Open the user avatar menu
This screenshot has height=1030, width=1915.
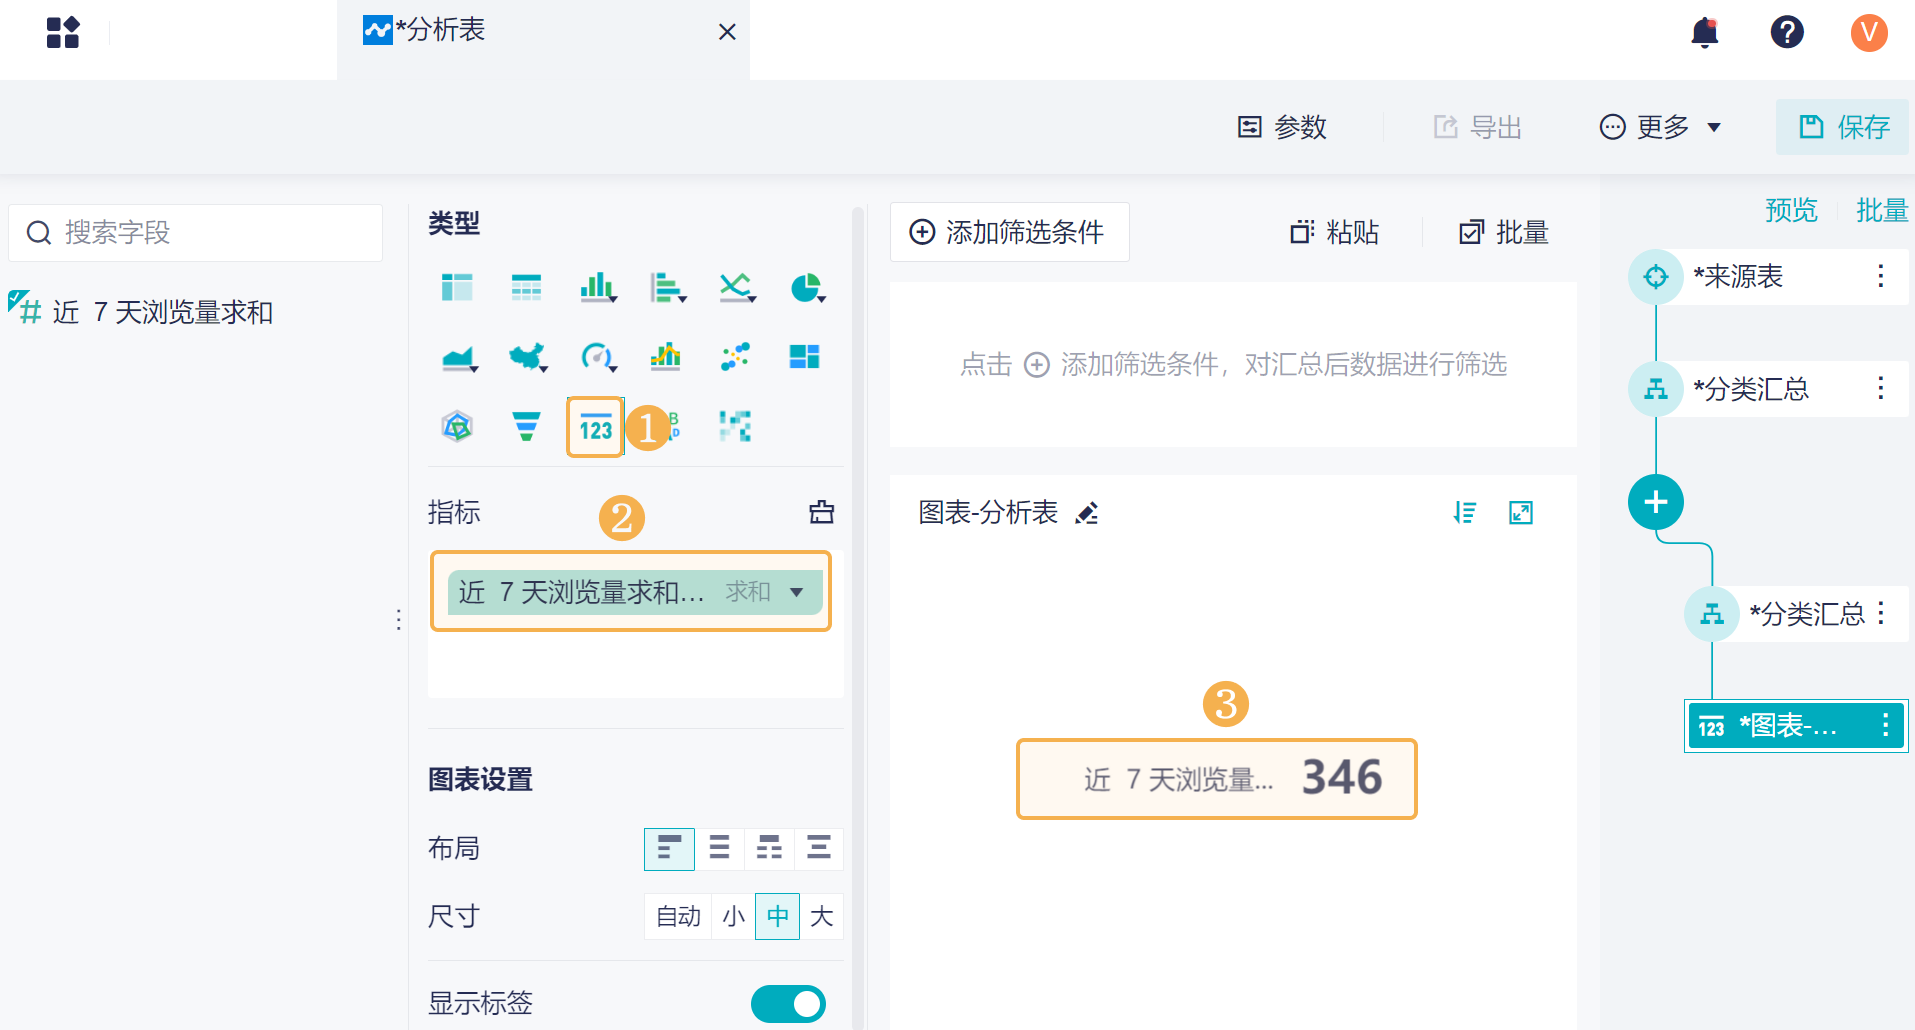(x=1869, y=32)
